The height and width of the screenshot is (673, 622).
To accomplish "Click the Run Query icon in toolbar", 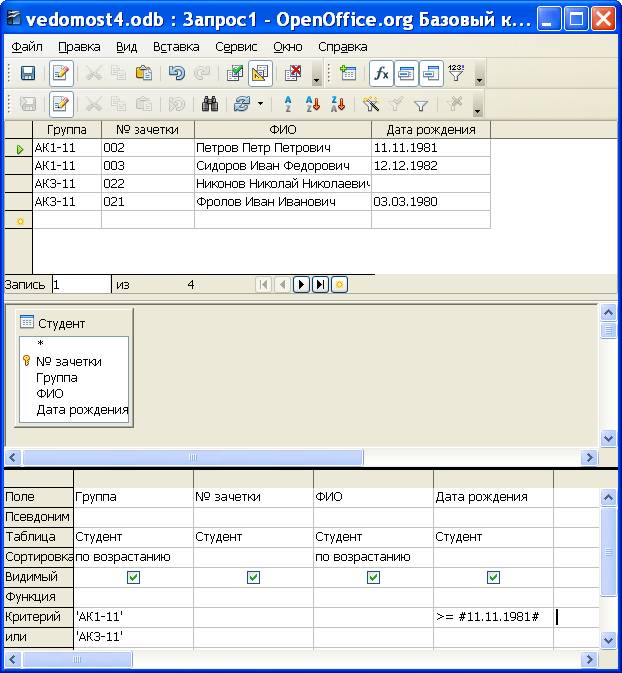I will (235, 73).
